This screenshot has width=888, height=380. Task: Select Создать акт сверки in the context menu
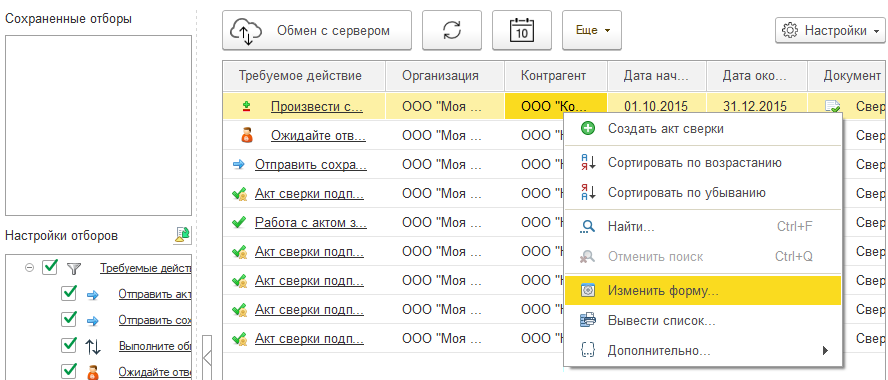pyautogui.click(x=703, y=129)
